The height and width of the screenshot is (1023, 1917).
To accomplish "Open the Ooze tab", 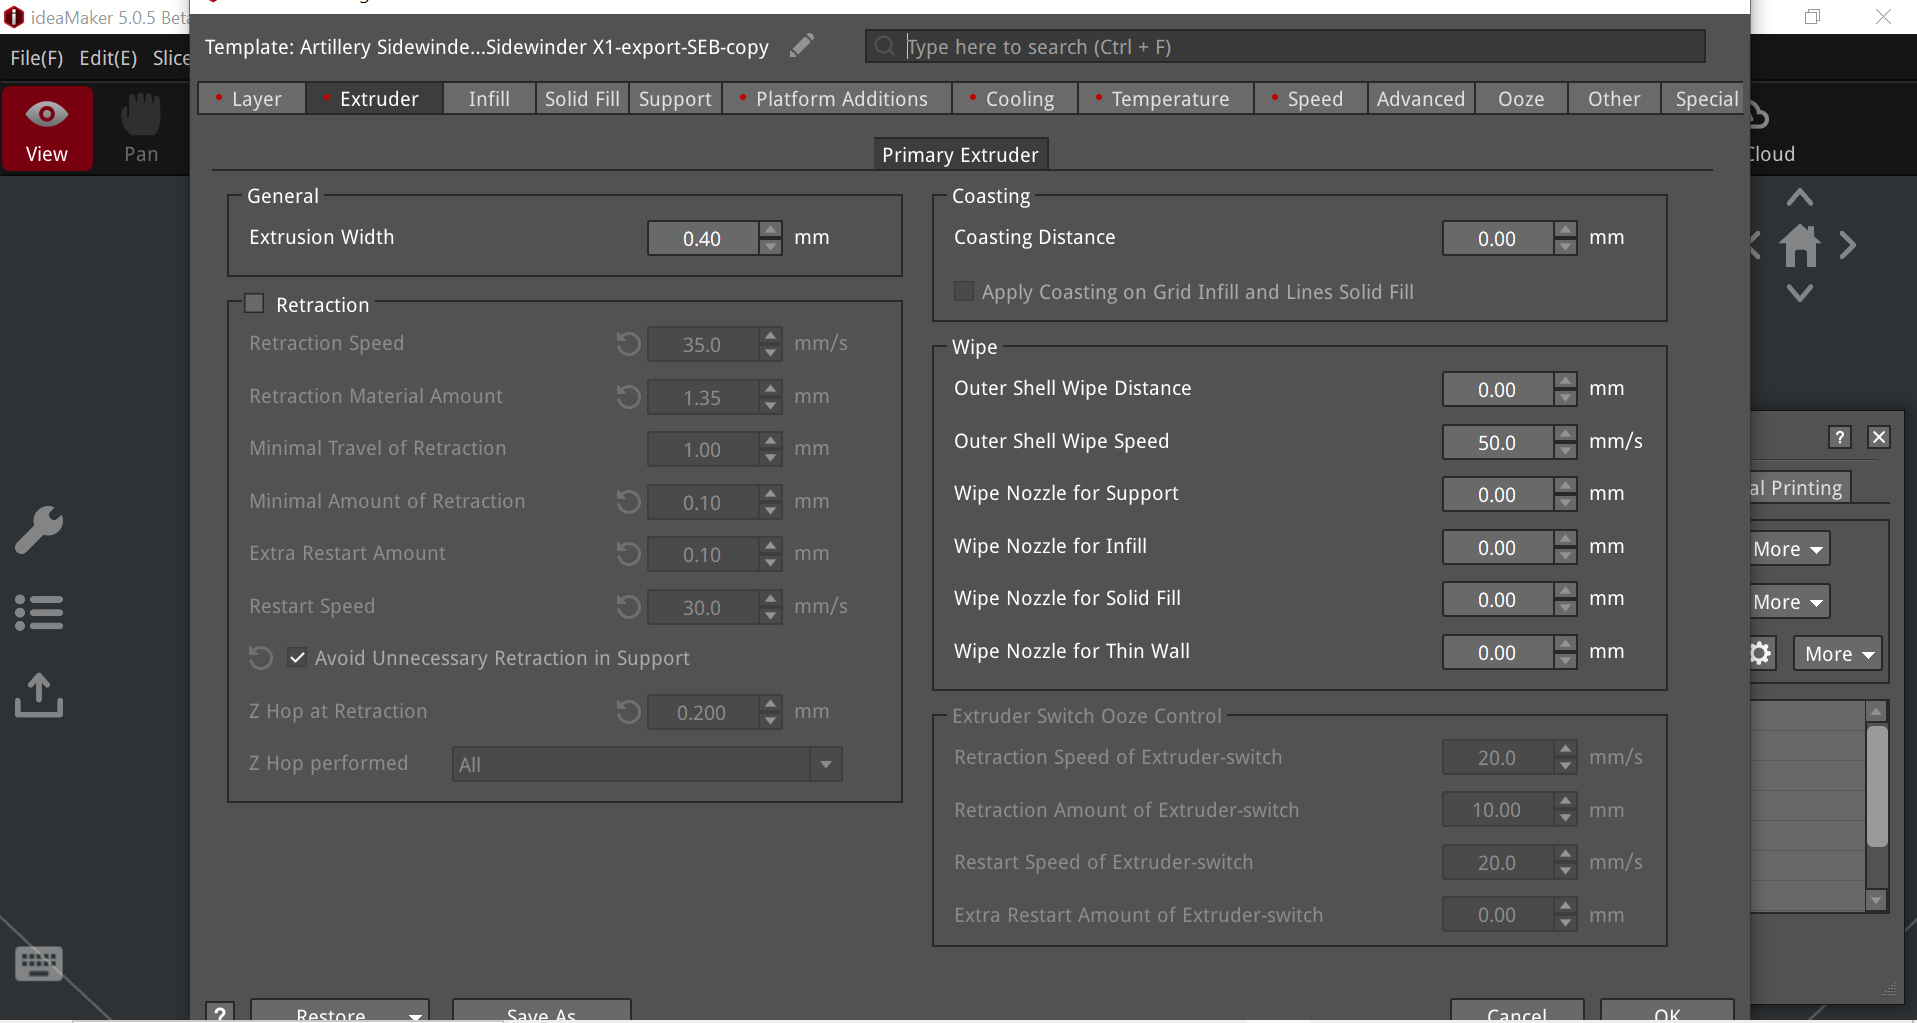I will pos(1521,99).
